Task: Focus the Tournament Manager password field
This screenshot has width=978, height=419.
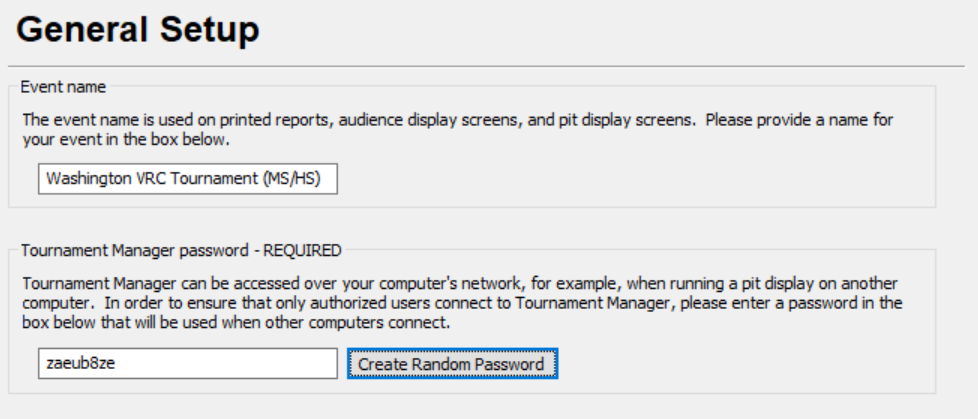Action: [x=187, y=364]
